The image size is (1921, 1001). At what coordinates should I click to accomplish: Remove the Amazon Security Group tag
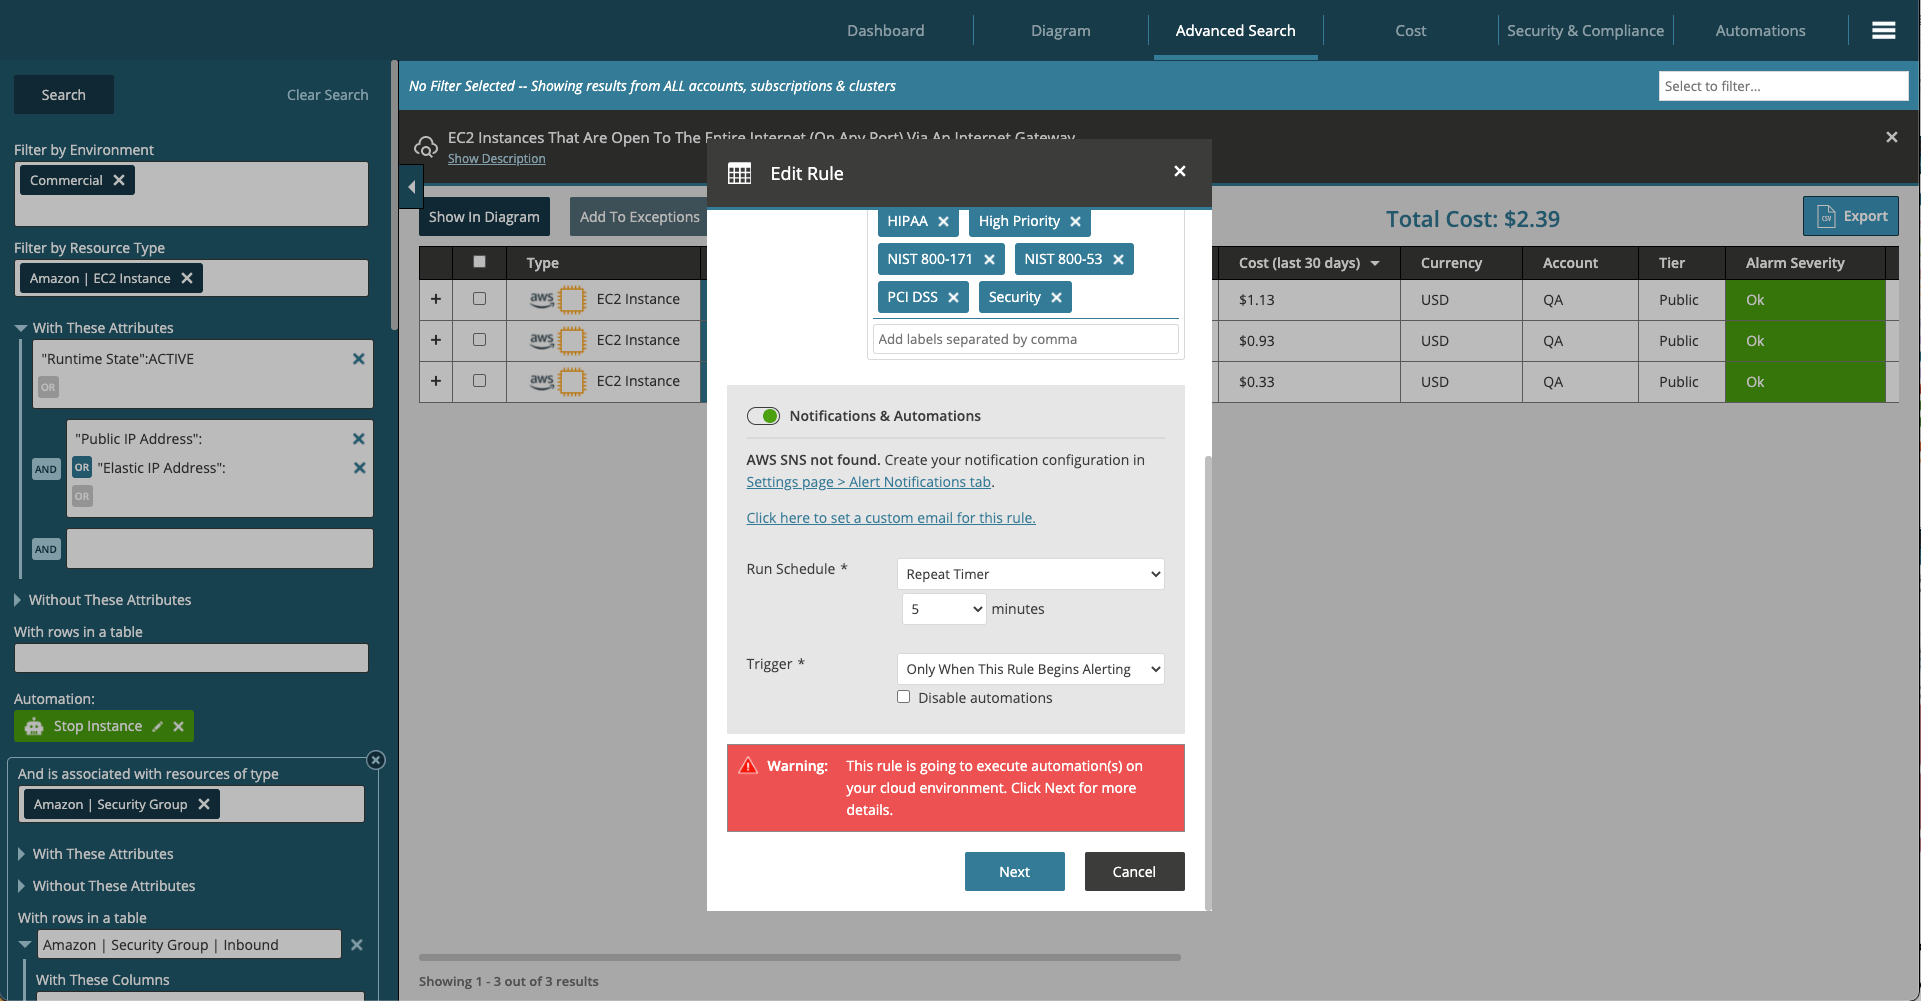[x=204, y=804]
